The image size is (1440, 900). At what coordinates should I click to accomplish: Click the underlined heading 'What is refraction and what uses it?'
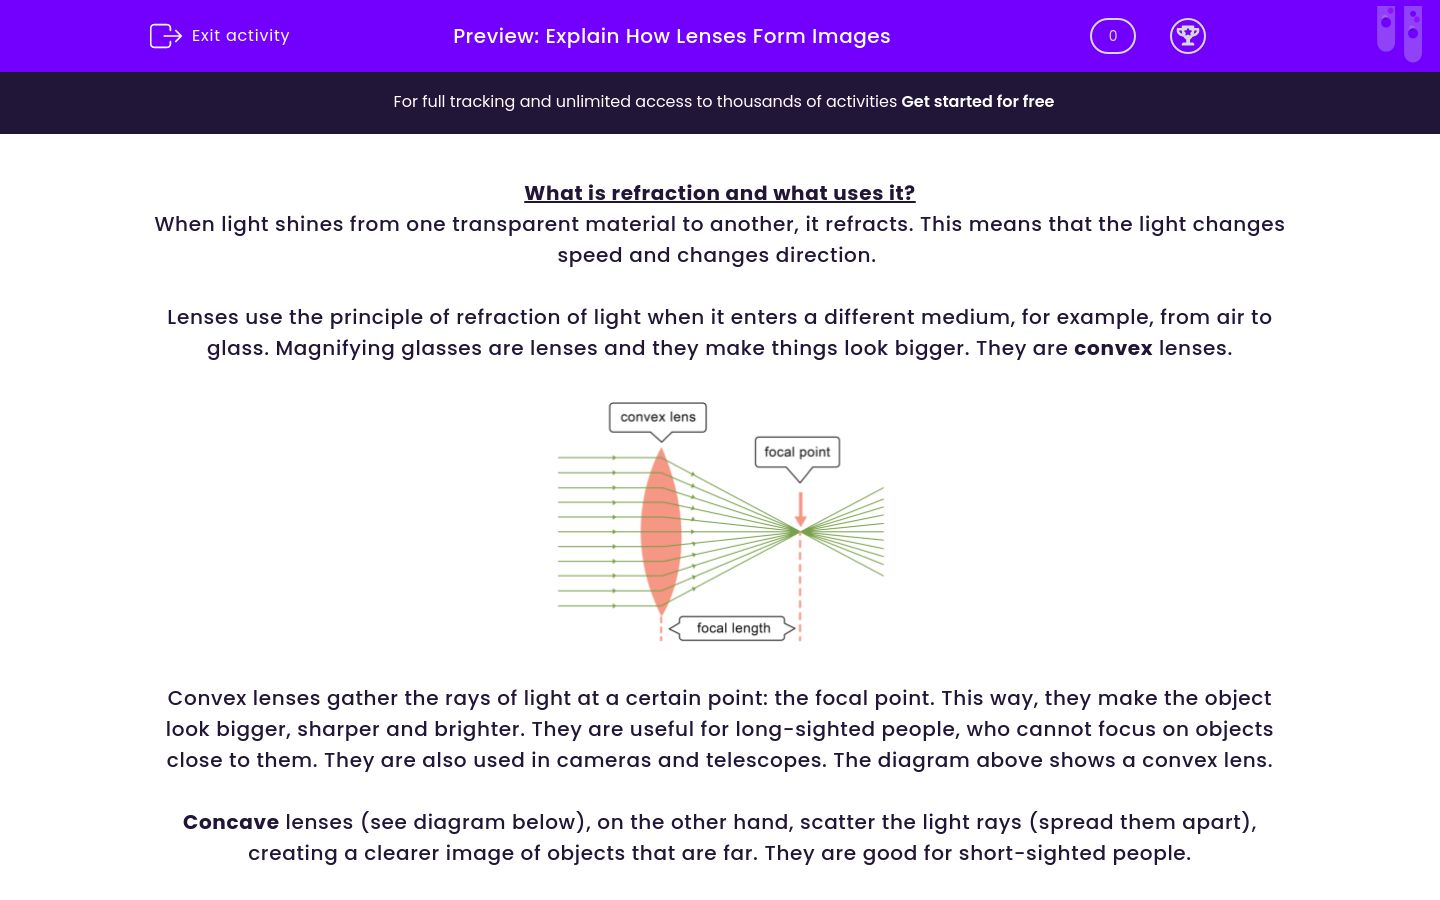tap(720, 193)
